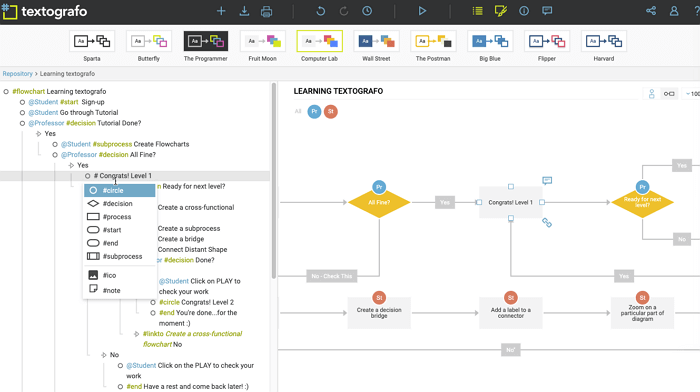Toggle the orange St role filter

pyautogui.click(x=331, y=111)
